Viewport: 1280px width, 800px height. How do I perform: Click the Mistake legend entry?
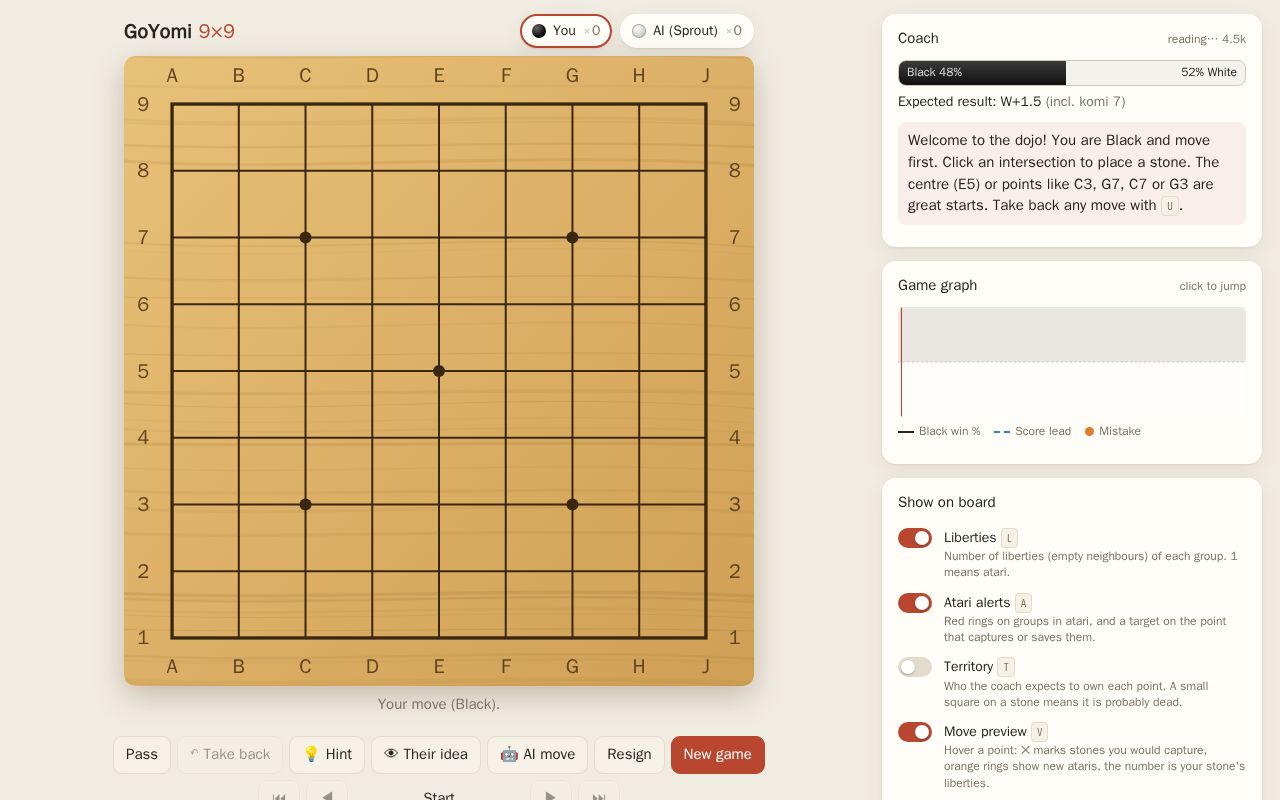pos(1113,431)
